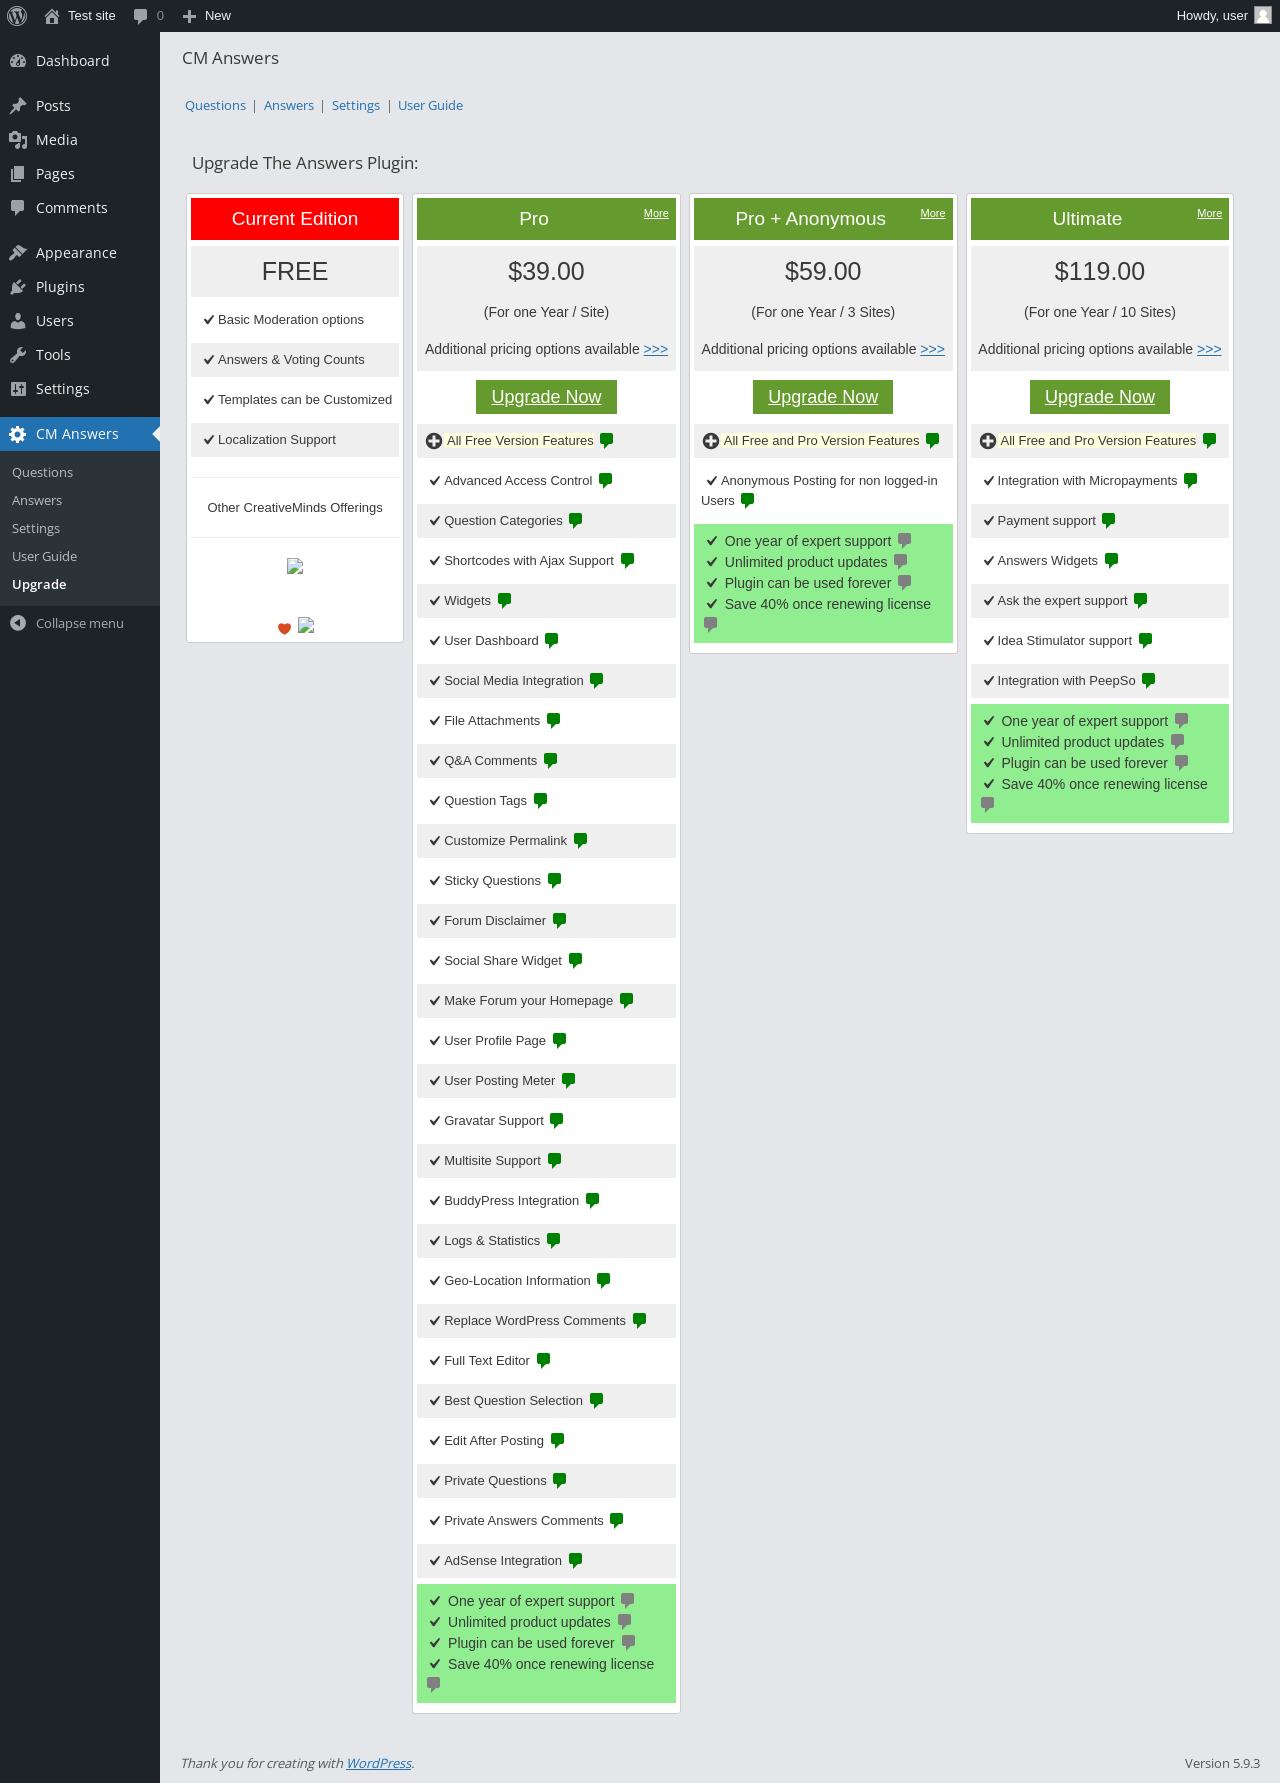Click the WordPress logo in the admin bar
Screen dimensions: 1280x1783
tap(17, 16)
